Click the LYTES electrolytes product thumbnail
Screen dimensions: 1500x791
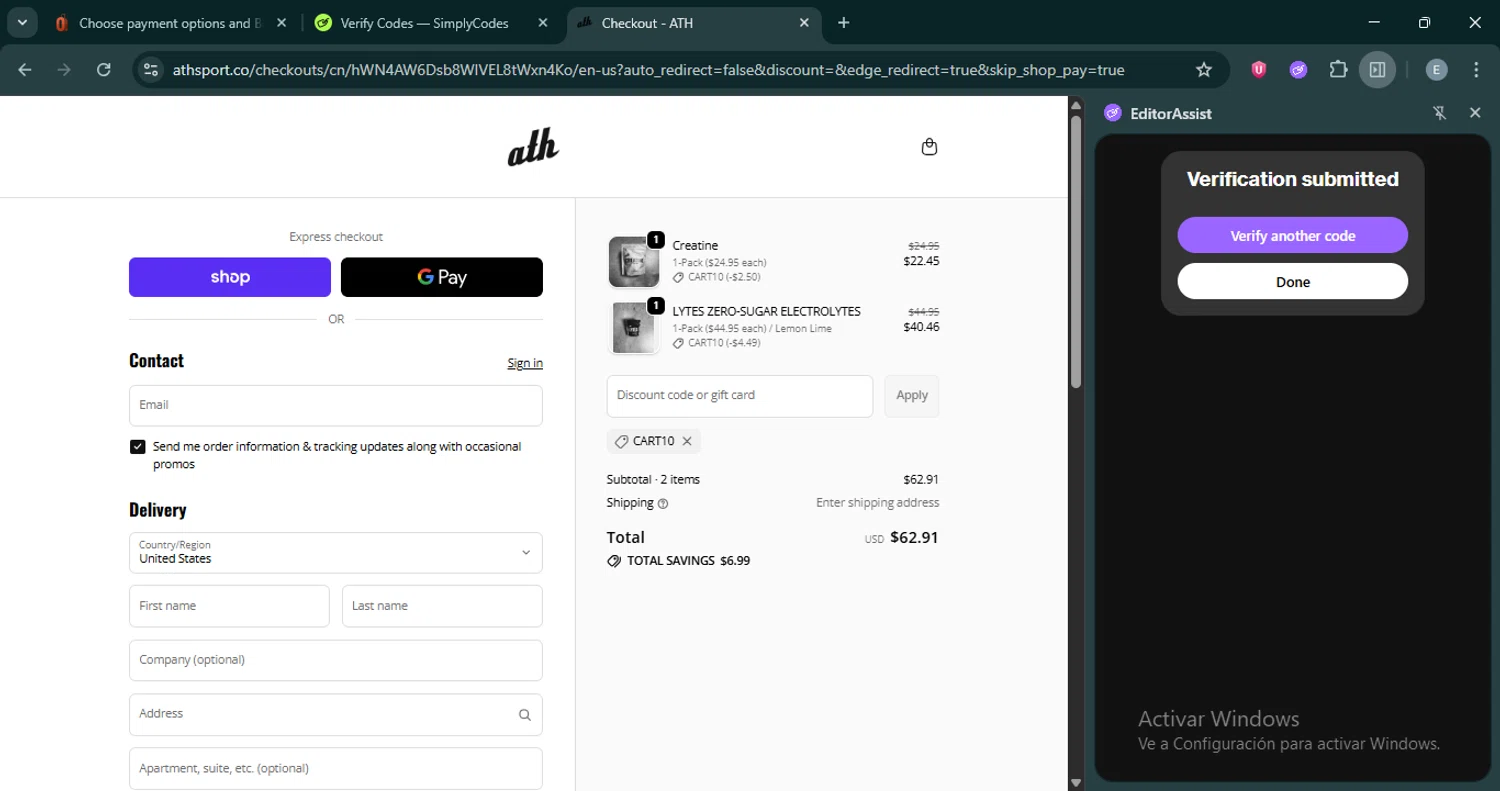point(634,328)
